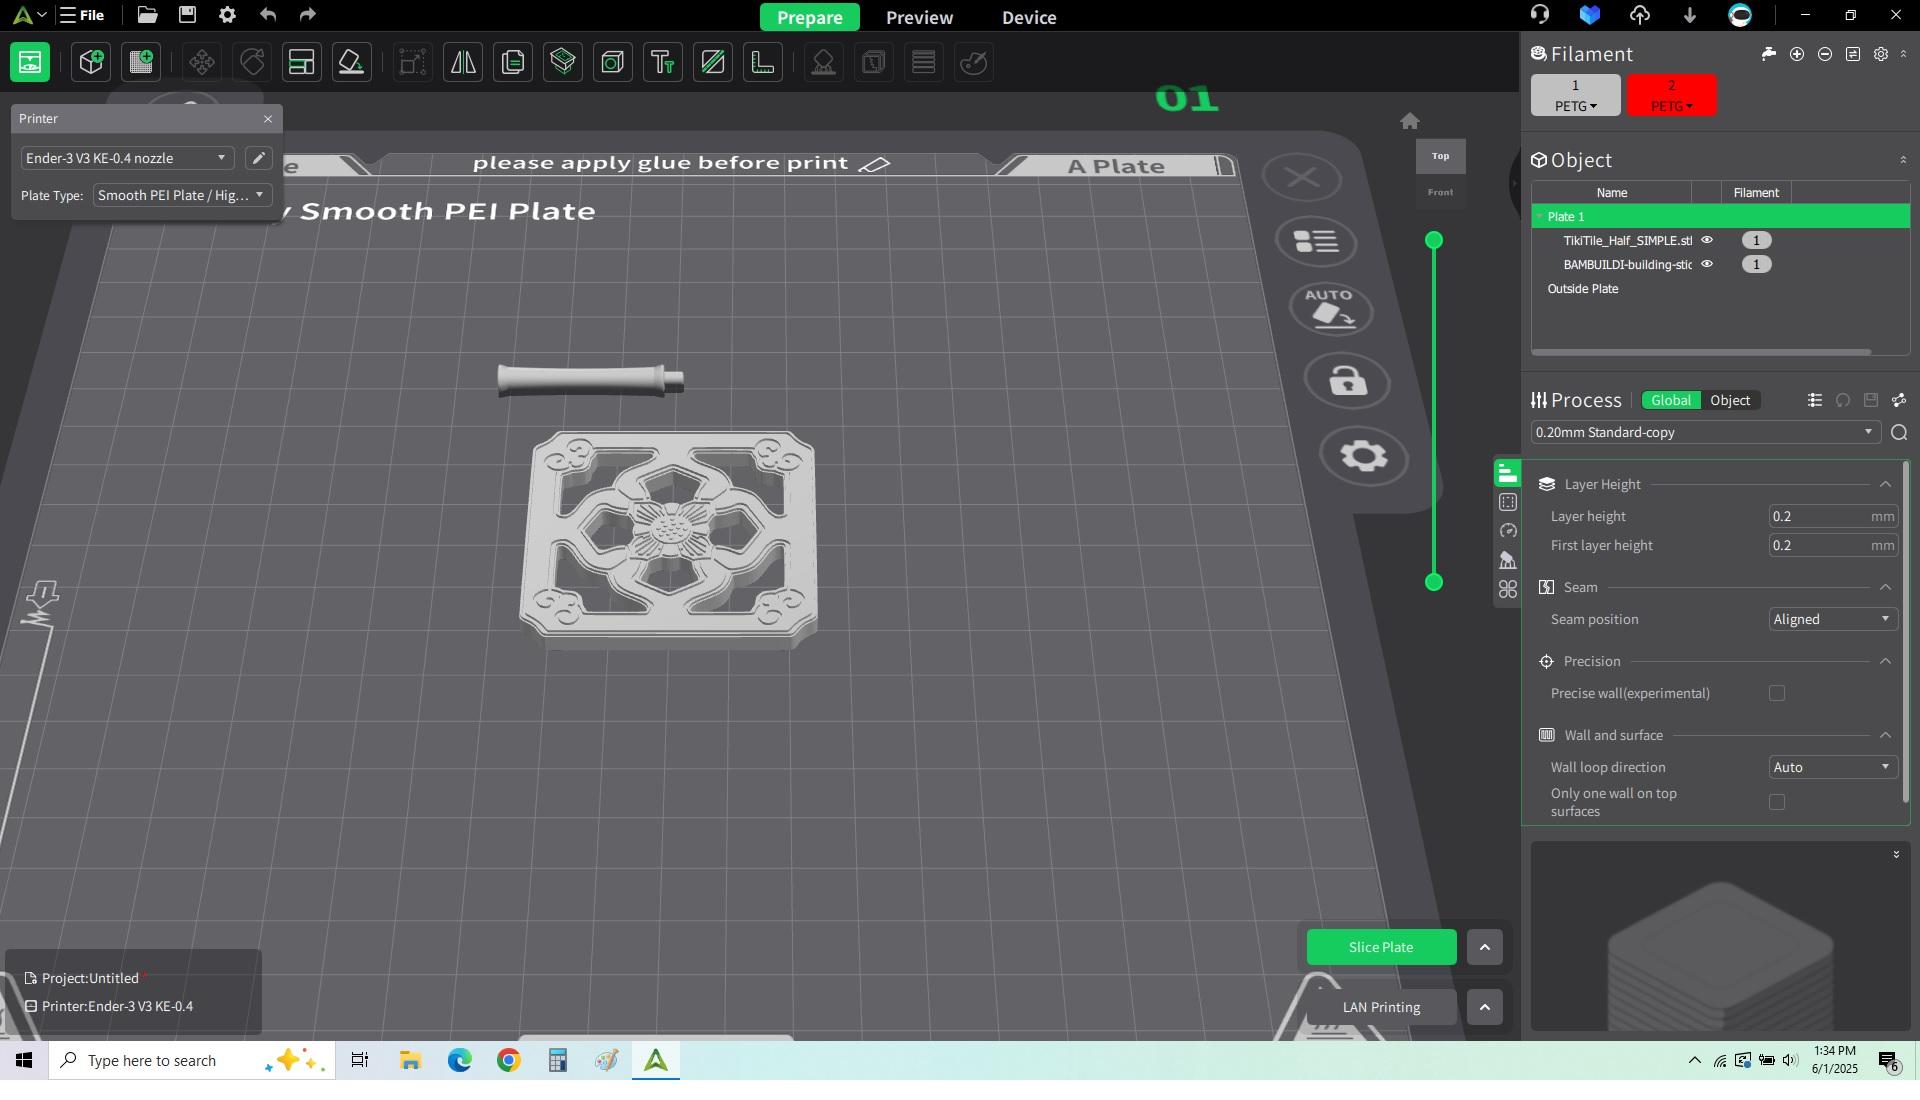Open the Plate Type dropdown

pos(182,195)
